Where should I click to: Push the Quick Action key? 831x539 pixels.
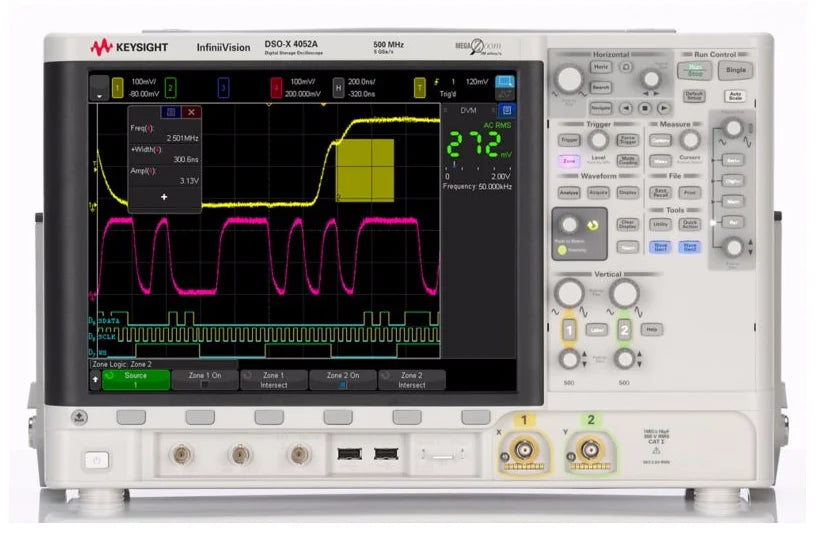[x=689, y=225]
